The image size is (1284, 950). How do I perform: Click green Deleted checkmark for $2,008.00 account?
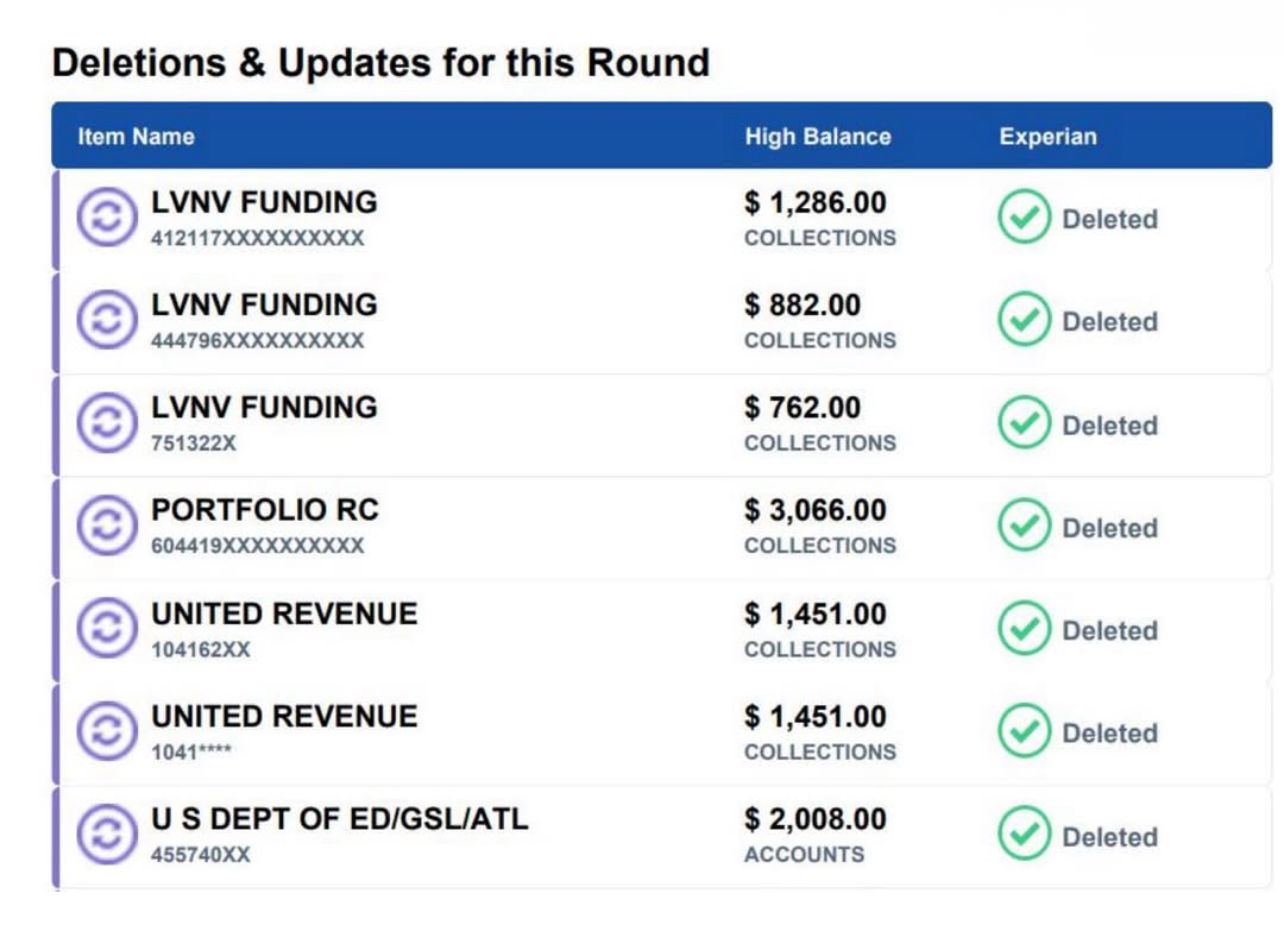[x=1022, y=836]
